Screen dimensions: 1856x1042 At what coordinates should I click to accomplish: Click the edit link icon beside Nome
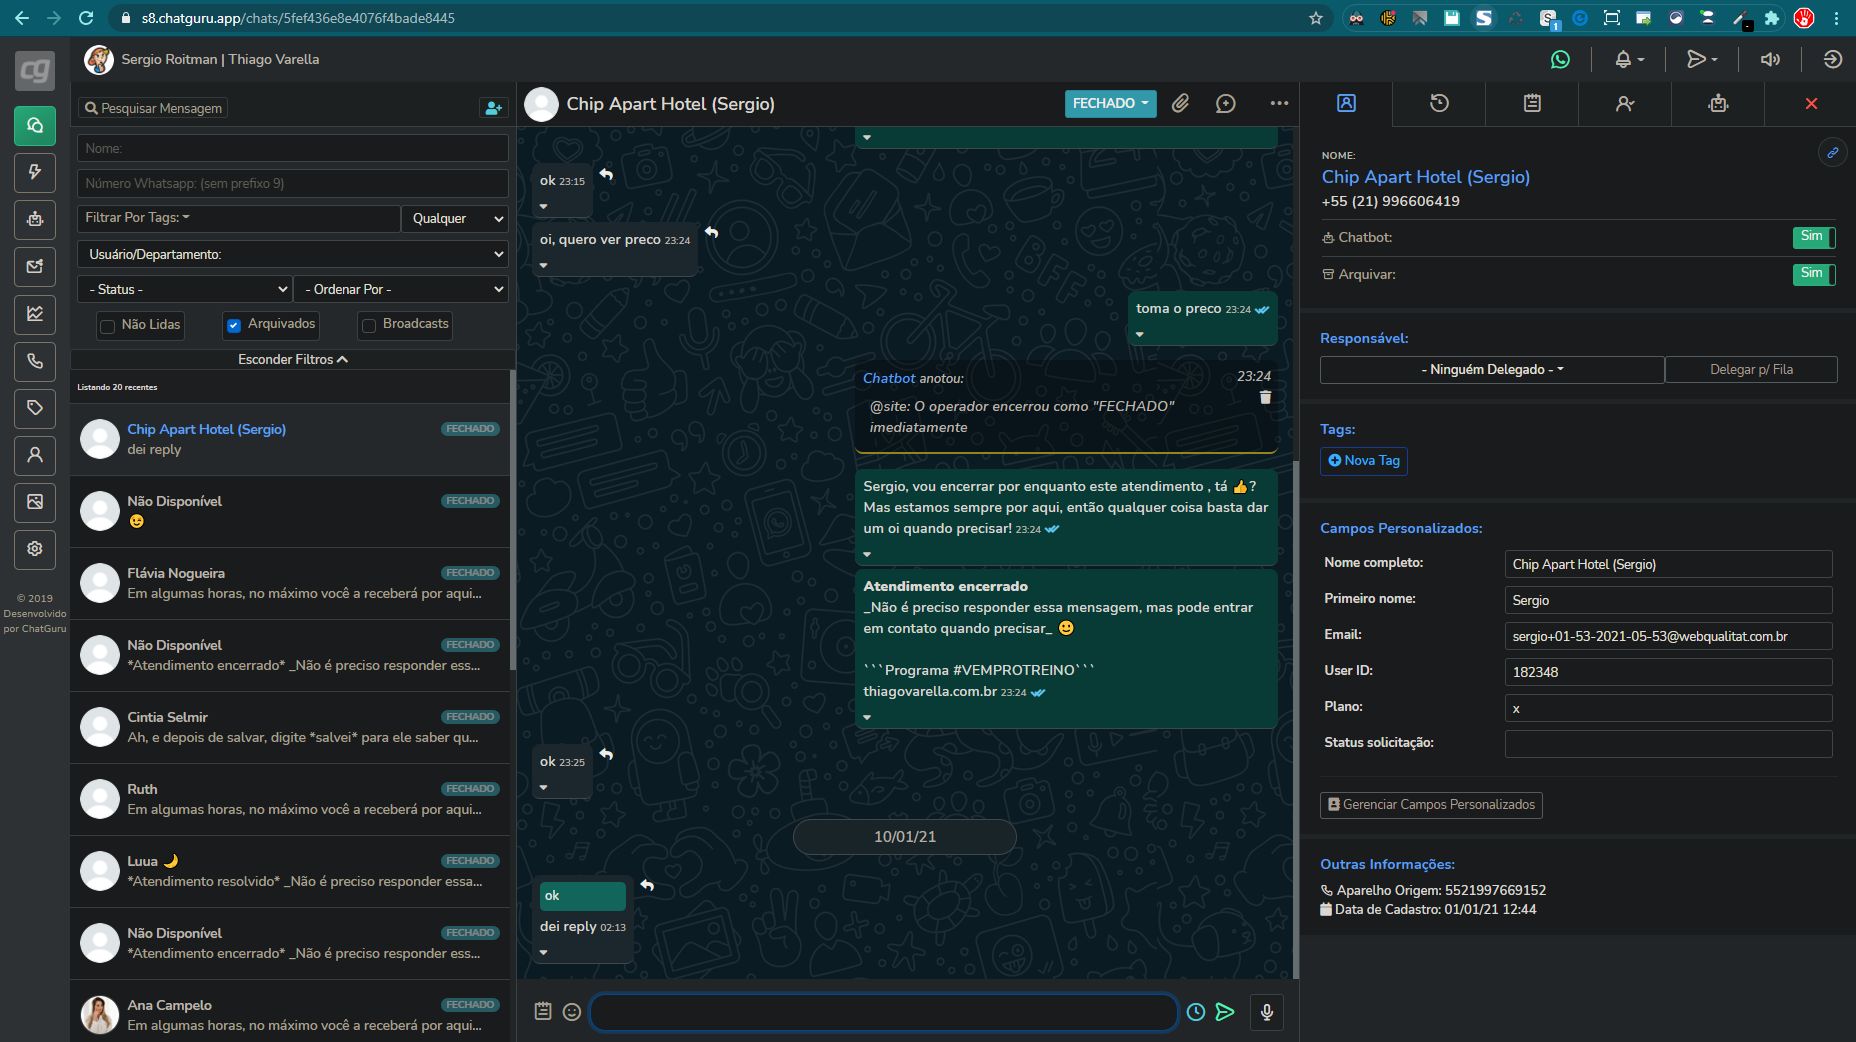(x=1832, y=153)
